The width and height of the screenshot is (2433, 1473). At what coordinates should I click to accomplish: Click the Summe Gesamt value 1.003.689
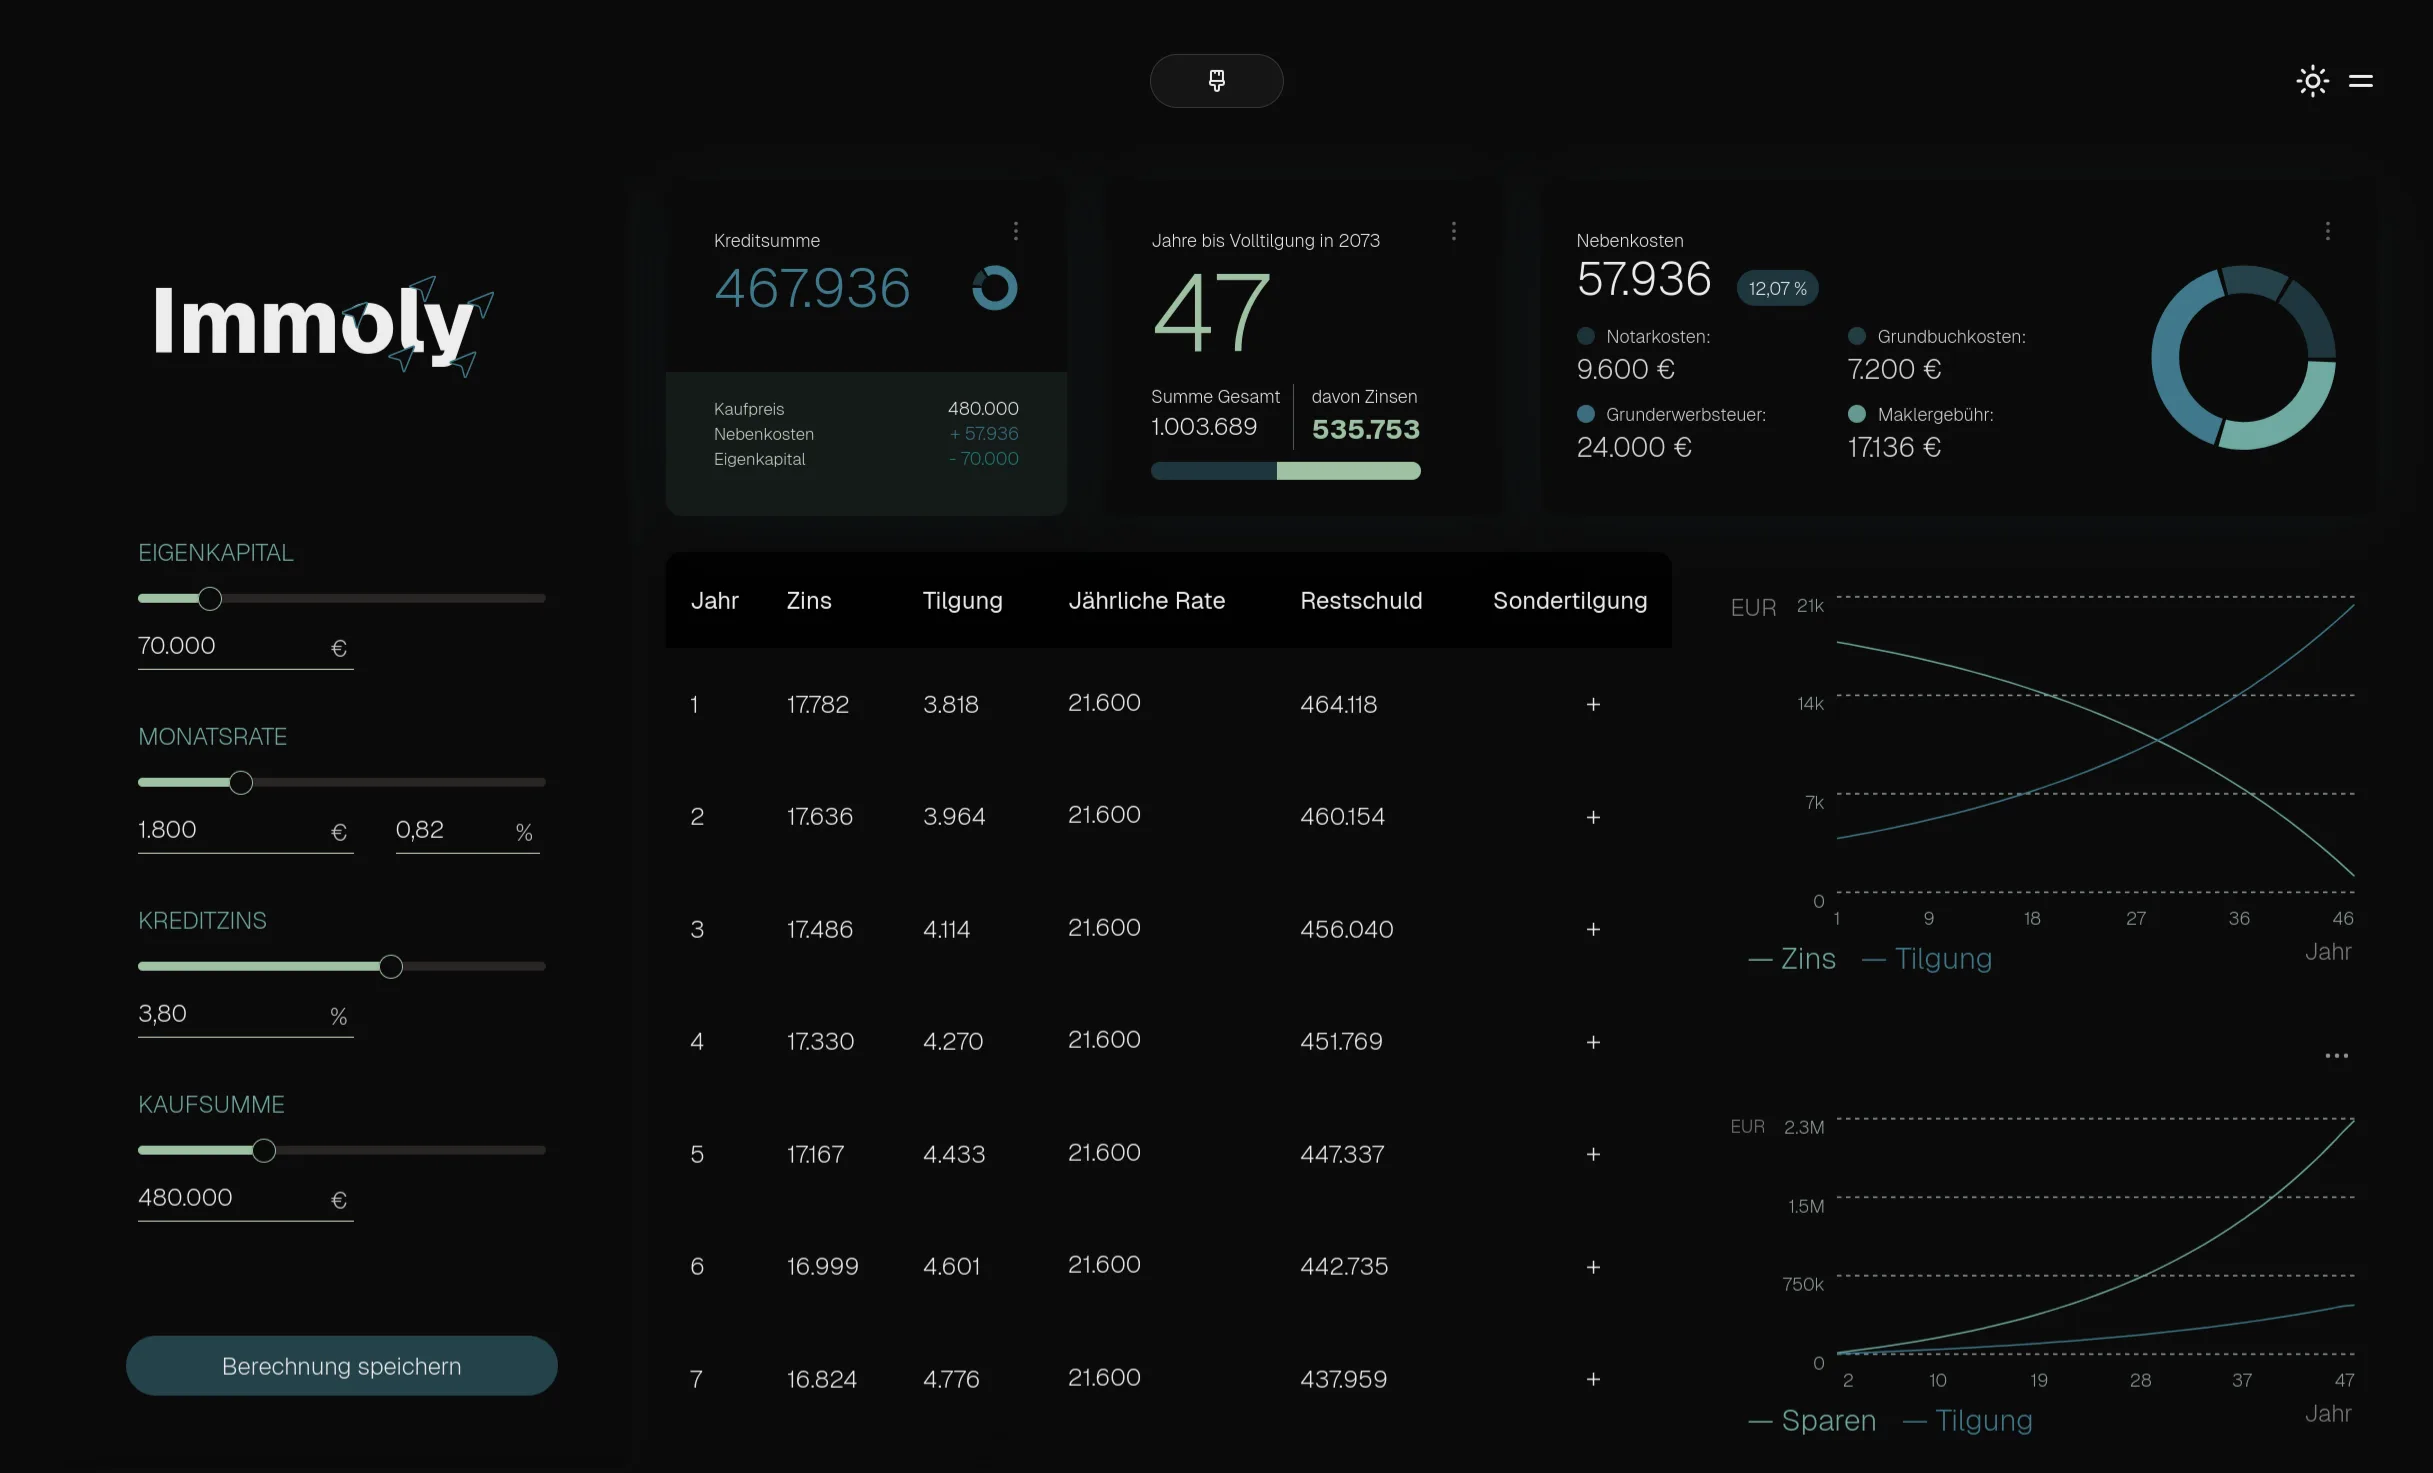pyautogui.click(x=1204, y=427)
